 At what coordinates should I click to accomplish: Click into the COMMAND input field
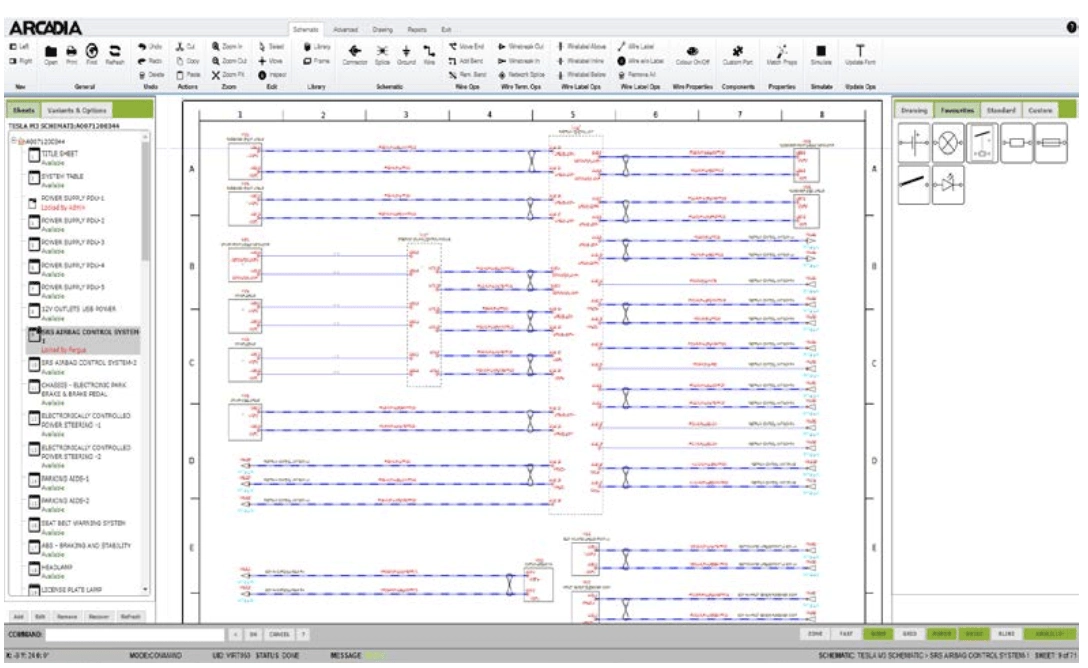click(130, 635)
